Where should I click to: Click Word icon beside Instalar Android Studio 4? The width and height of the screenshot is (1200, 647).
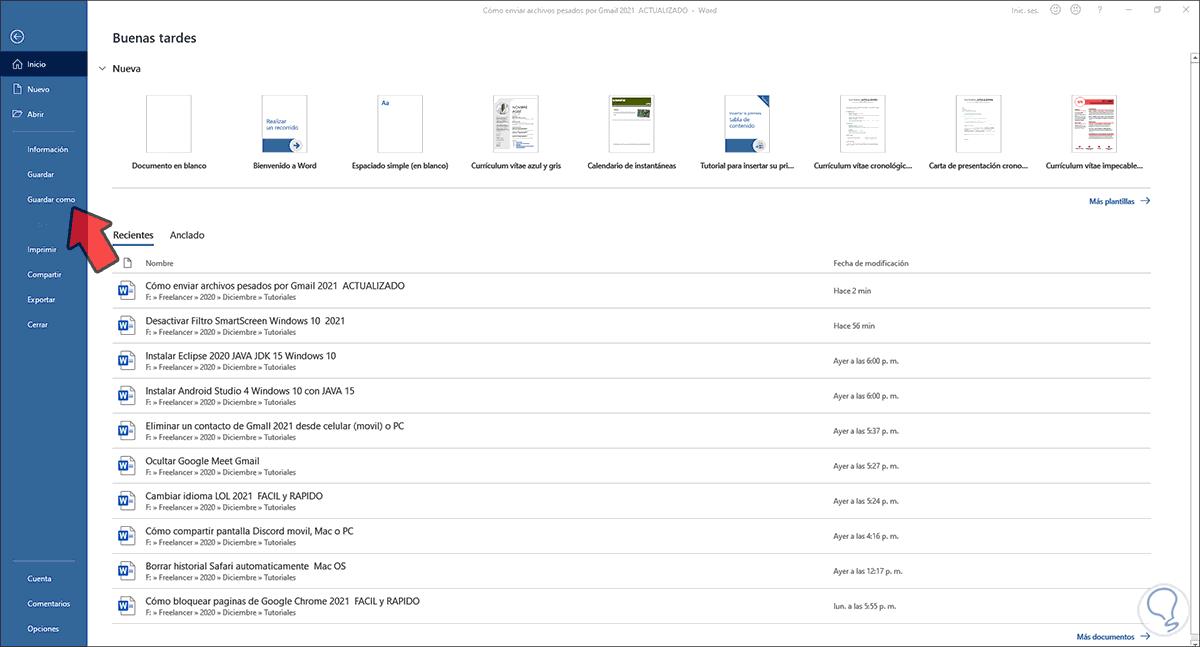pyautogui.click(x=126, y=396)
